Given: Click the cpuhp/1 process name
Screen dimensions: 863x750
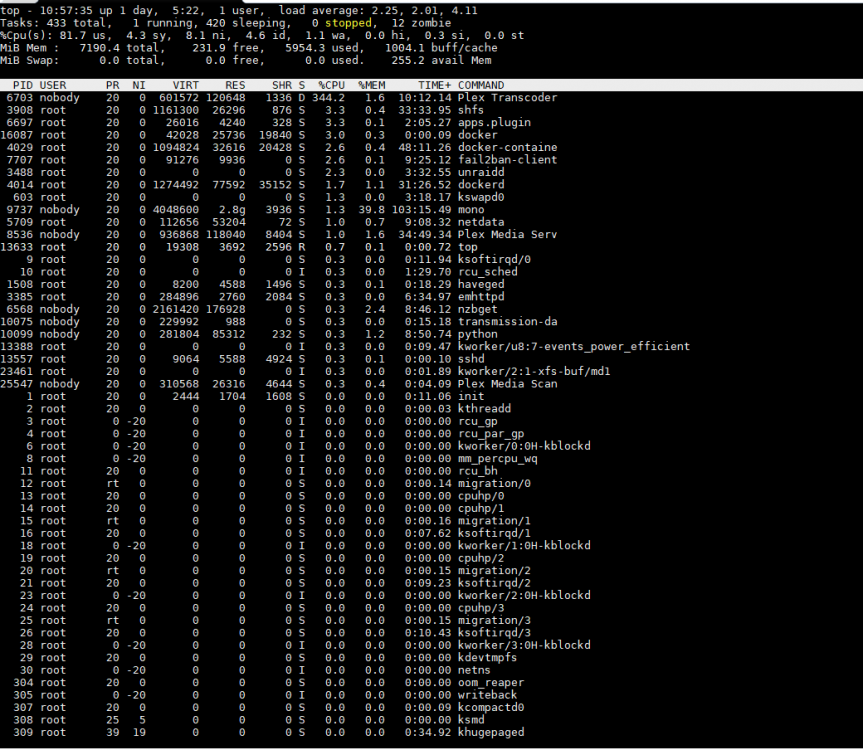Looking at the screenshot, I should coord(481,508).
